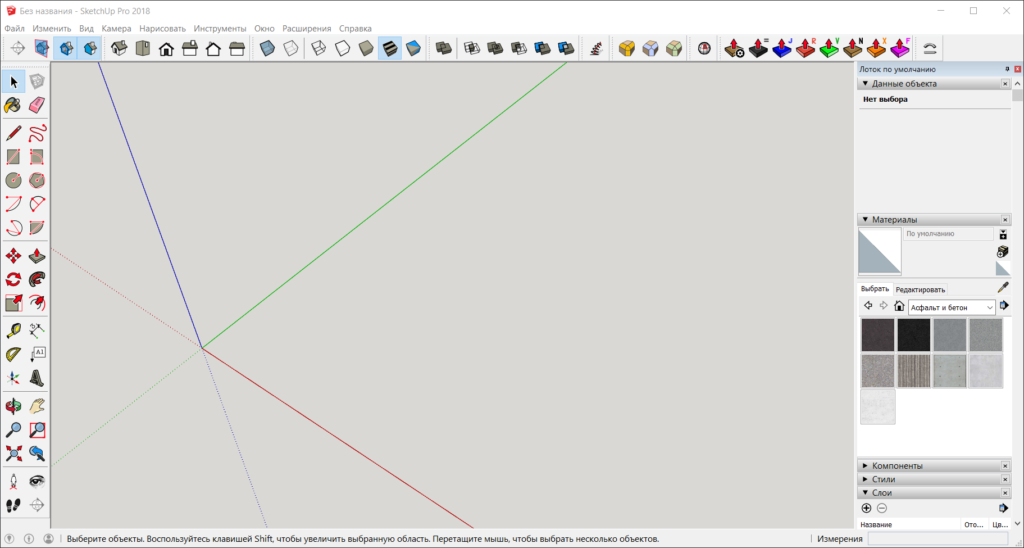Pick the eyedropper sample paint tool
The image size is (1024, 548).
point(1003,288)
